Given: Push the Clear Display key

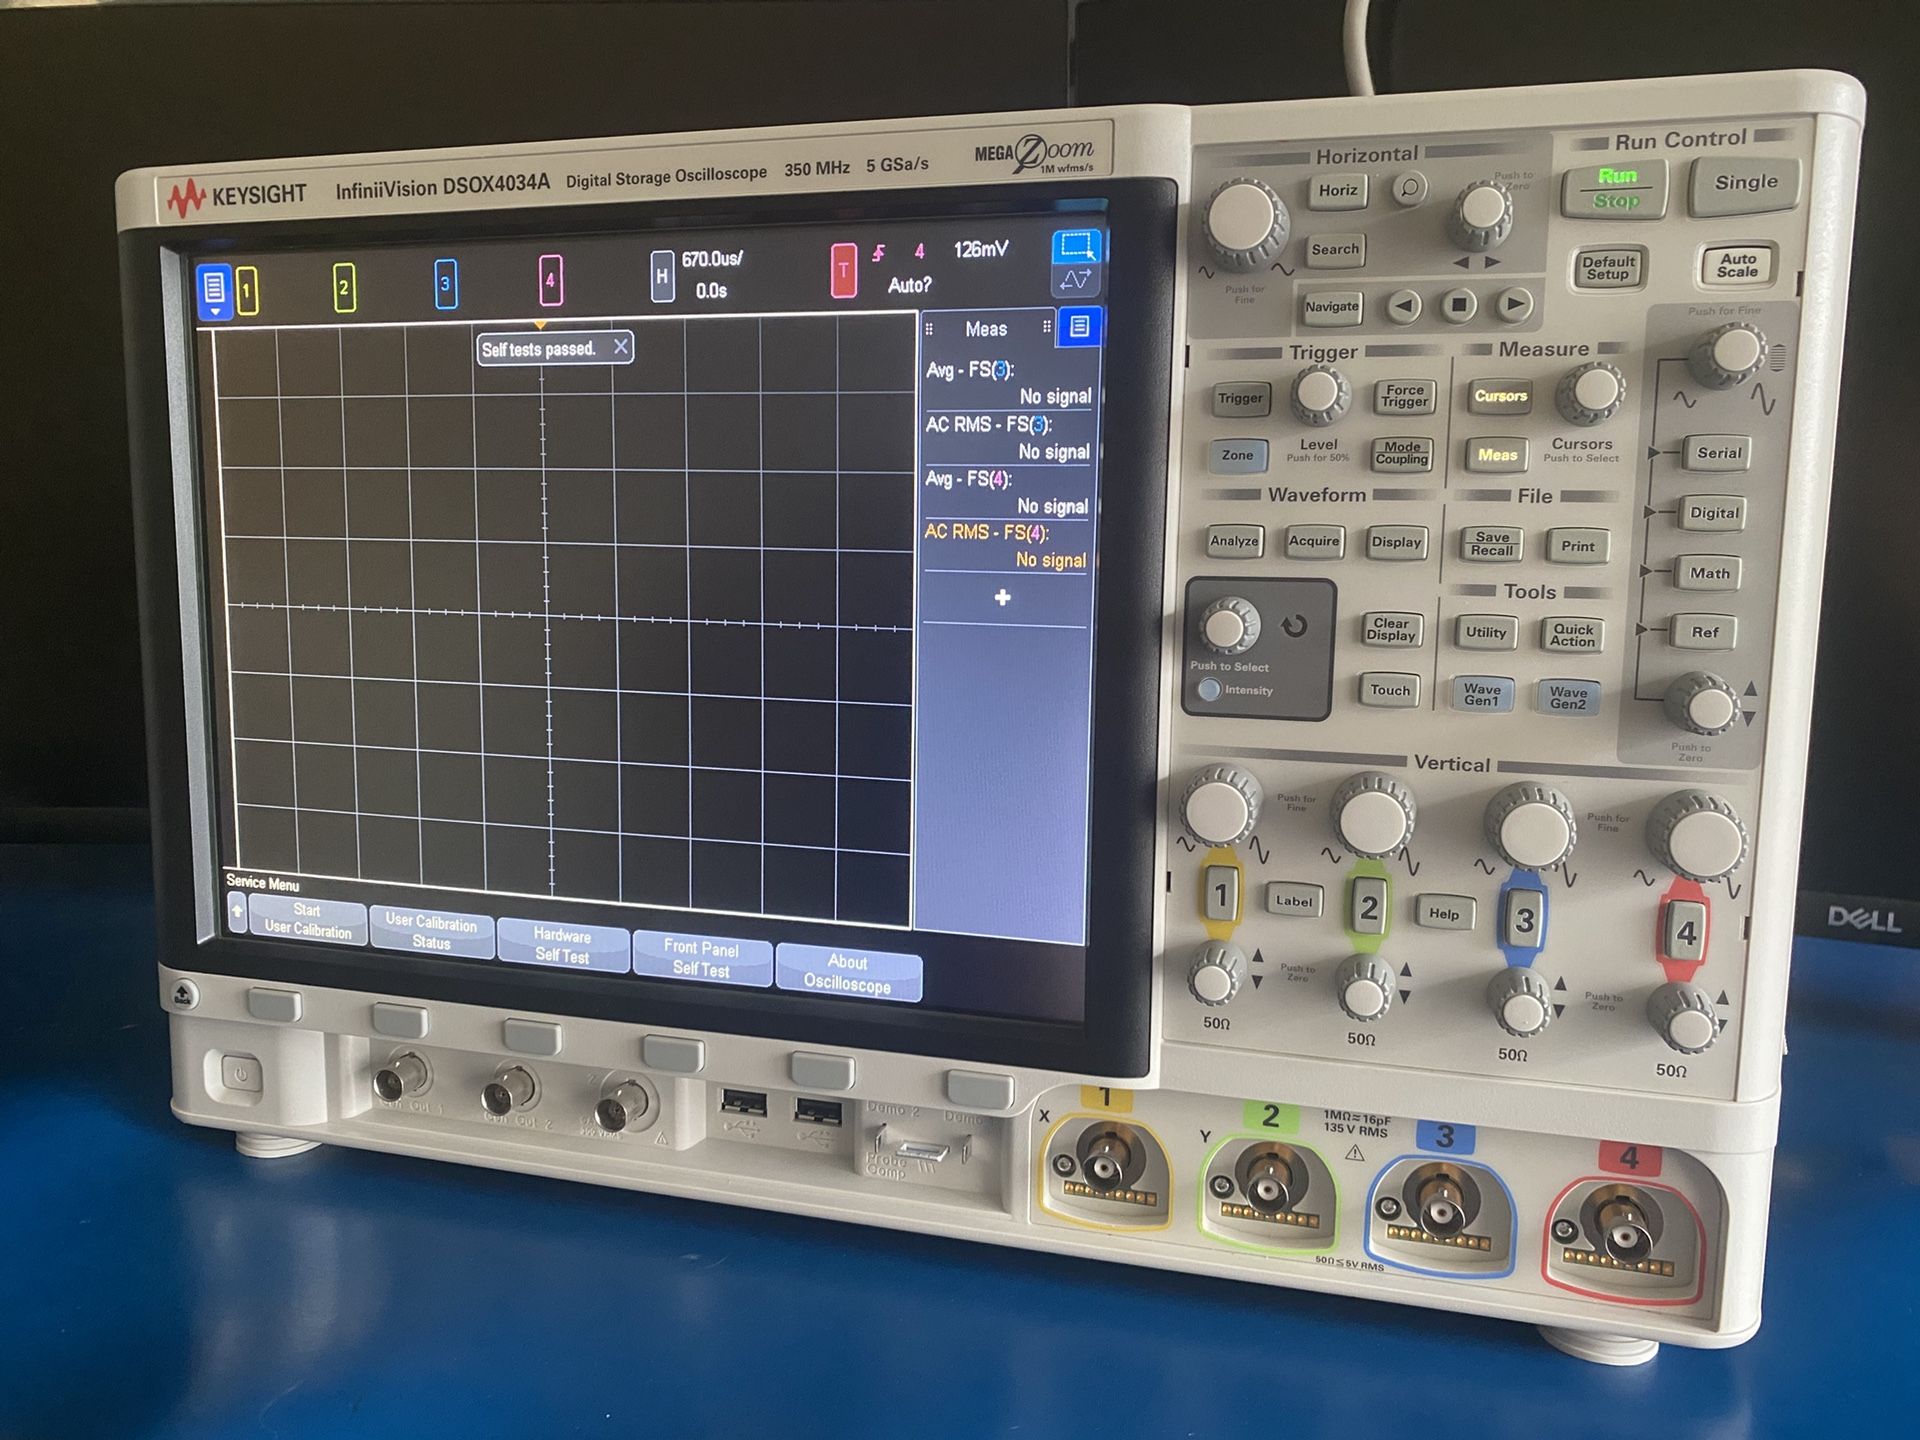Looking at the screenshot, I should tap(1391, 629).
